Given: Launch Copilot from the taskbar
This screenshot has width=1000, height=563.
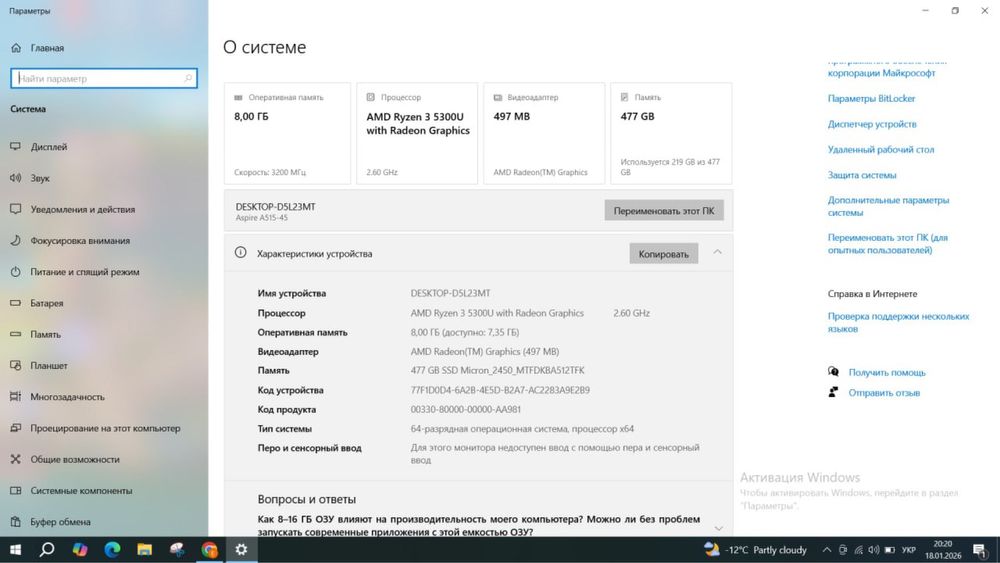Looking at the screenshot, I should [x=80, y=550].
